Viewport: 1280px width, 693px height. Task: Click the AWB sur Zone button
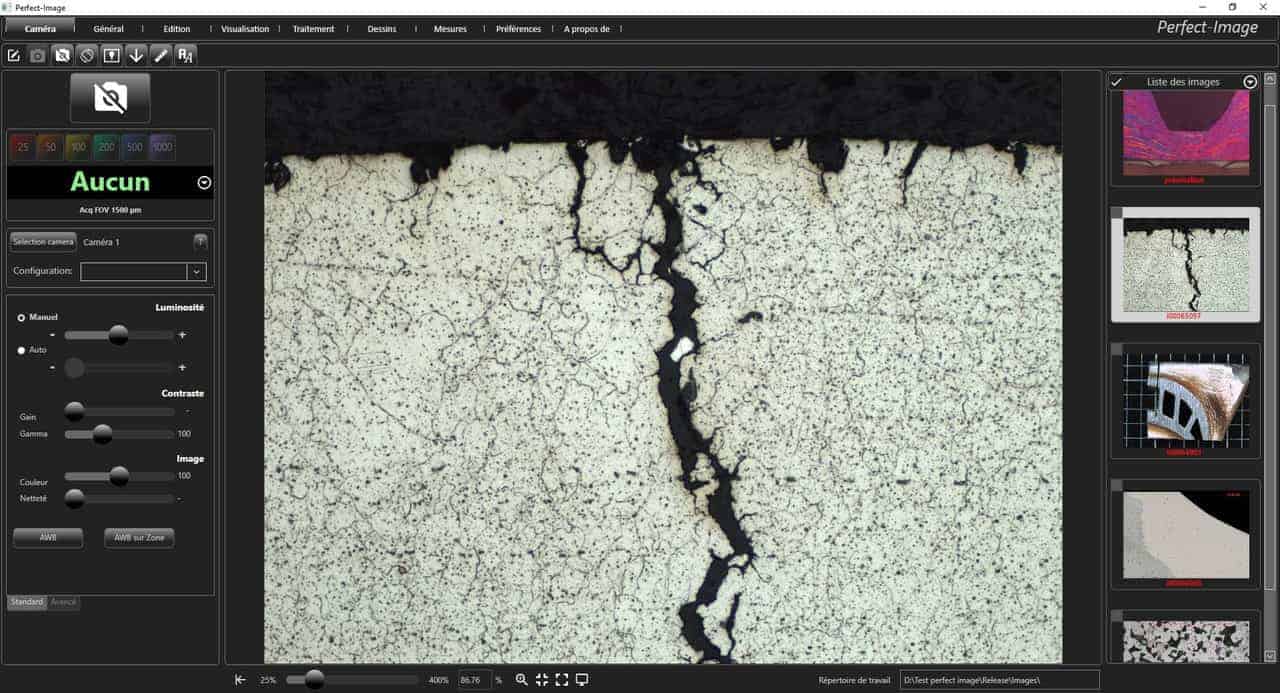click(139, 538)
